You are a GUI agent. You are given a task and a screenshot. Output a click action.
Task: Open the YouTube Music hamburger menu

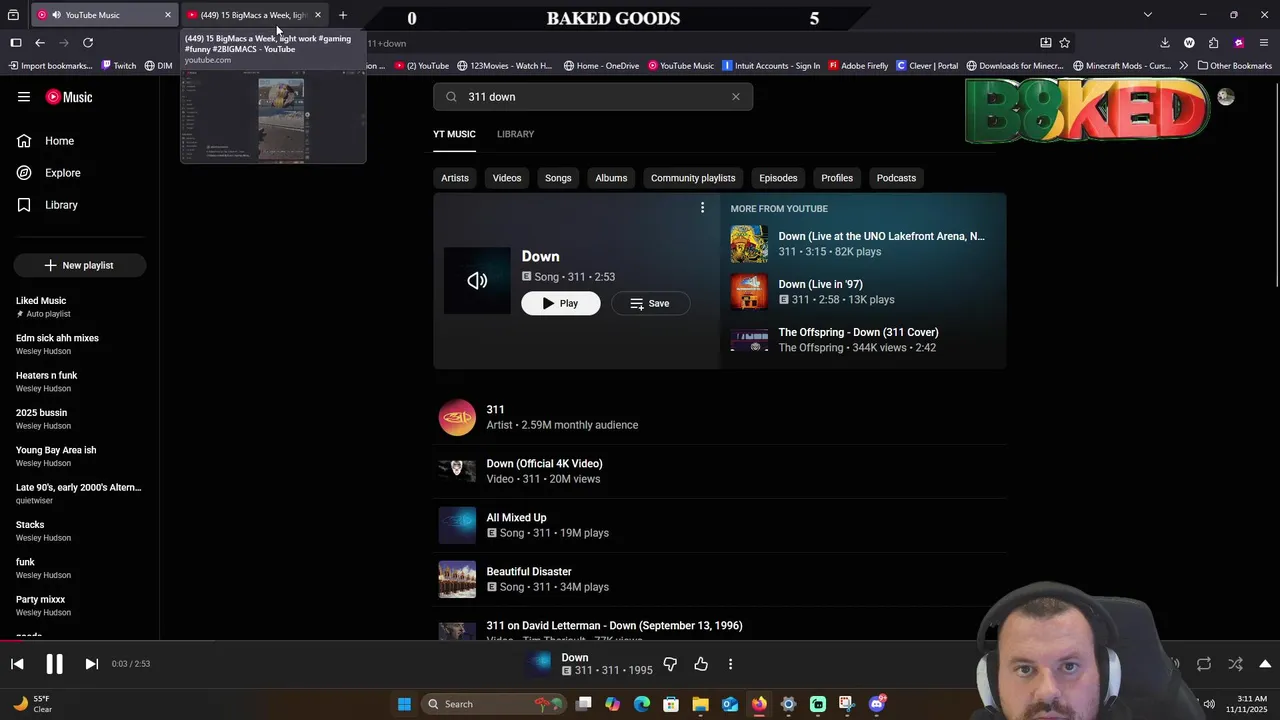point(24,97)
